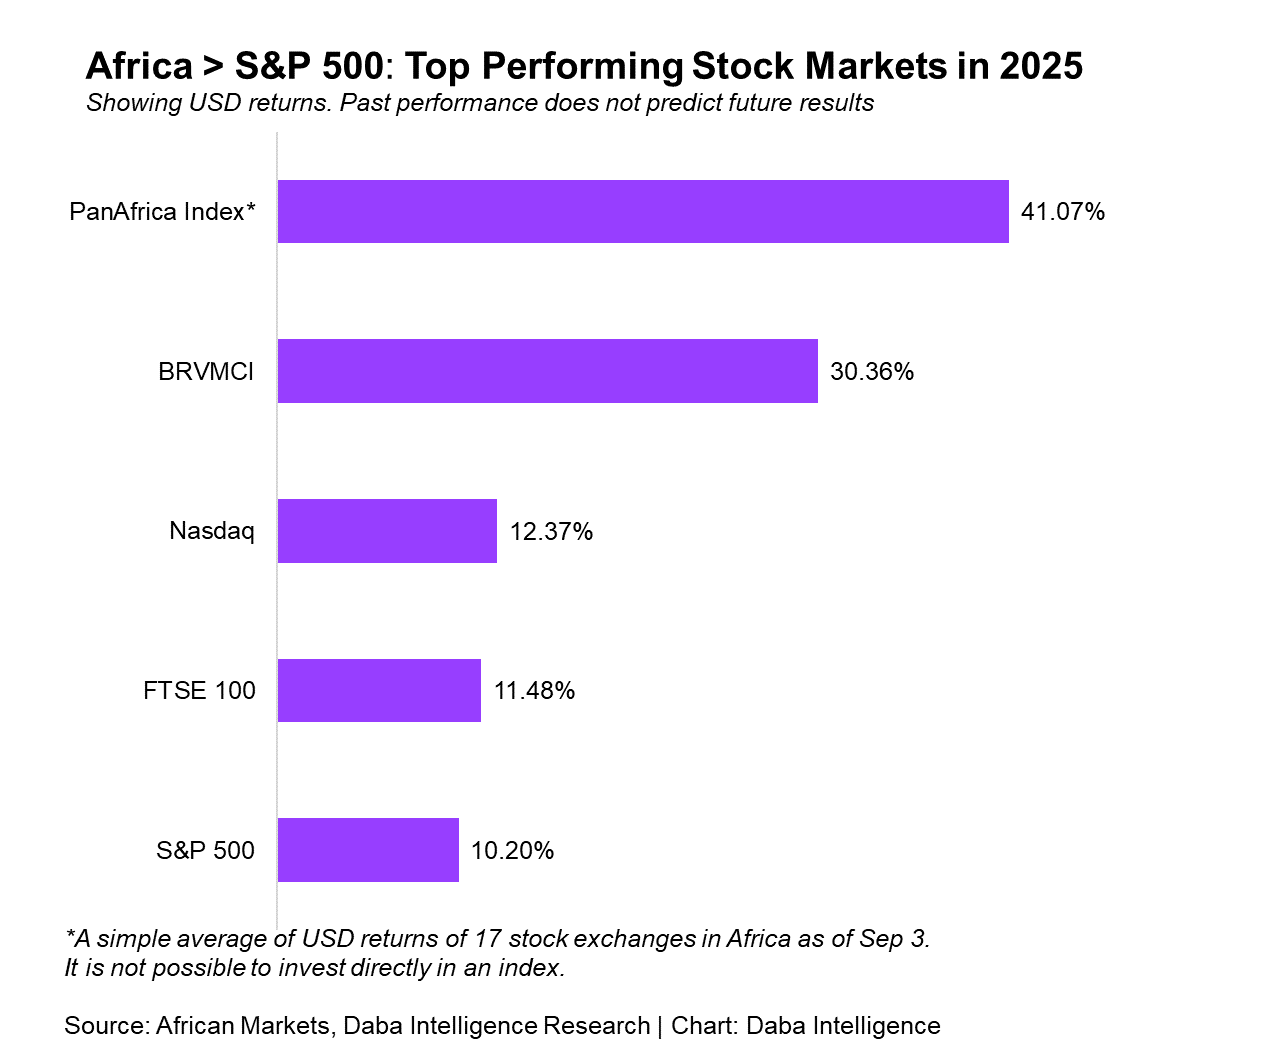Click the S&P 500 bar
Viewport: 1272px width, 1062px height.
pos(368,850)
